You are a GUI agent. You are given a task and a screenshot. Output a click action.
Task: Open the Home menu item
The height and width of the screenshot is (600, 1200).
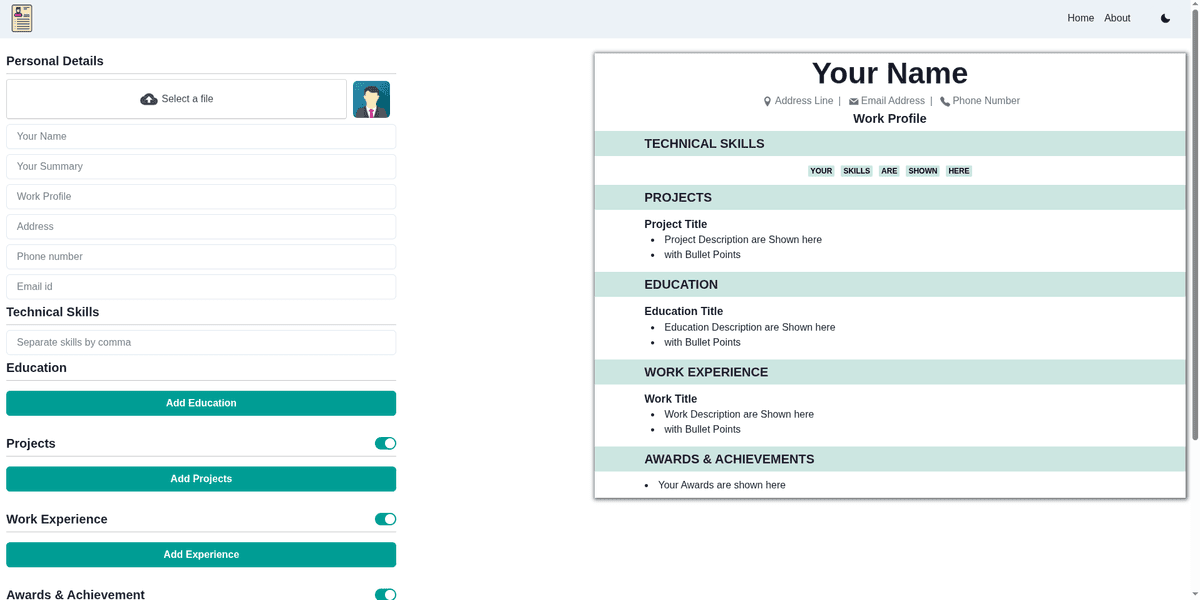(1080, 18)
